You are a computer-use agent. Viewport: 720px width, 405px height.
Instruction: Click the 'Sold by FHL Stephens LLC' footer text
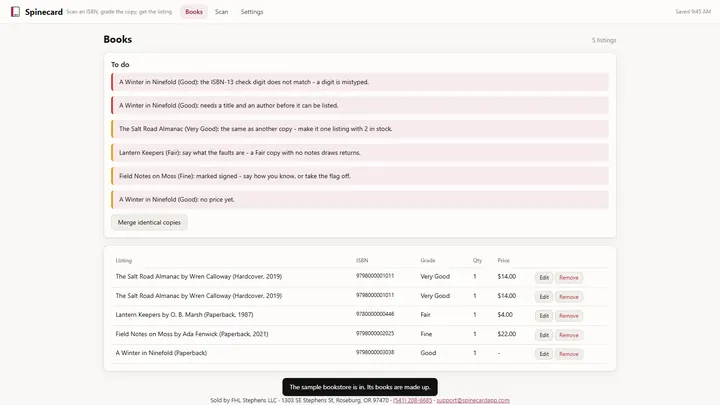point(243,400)
